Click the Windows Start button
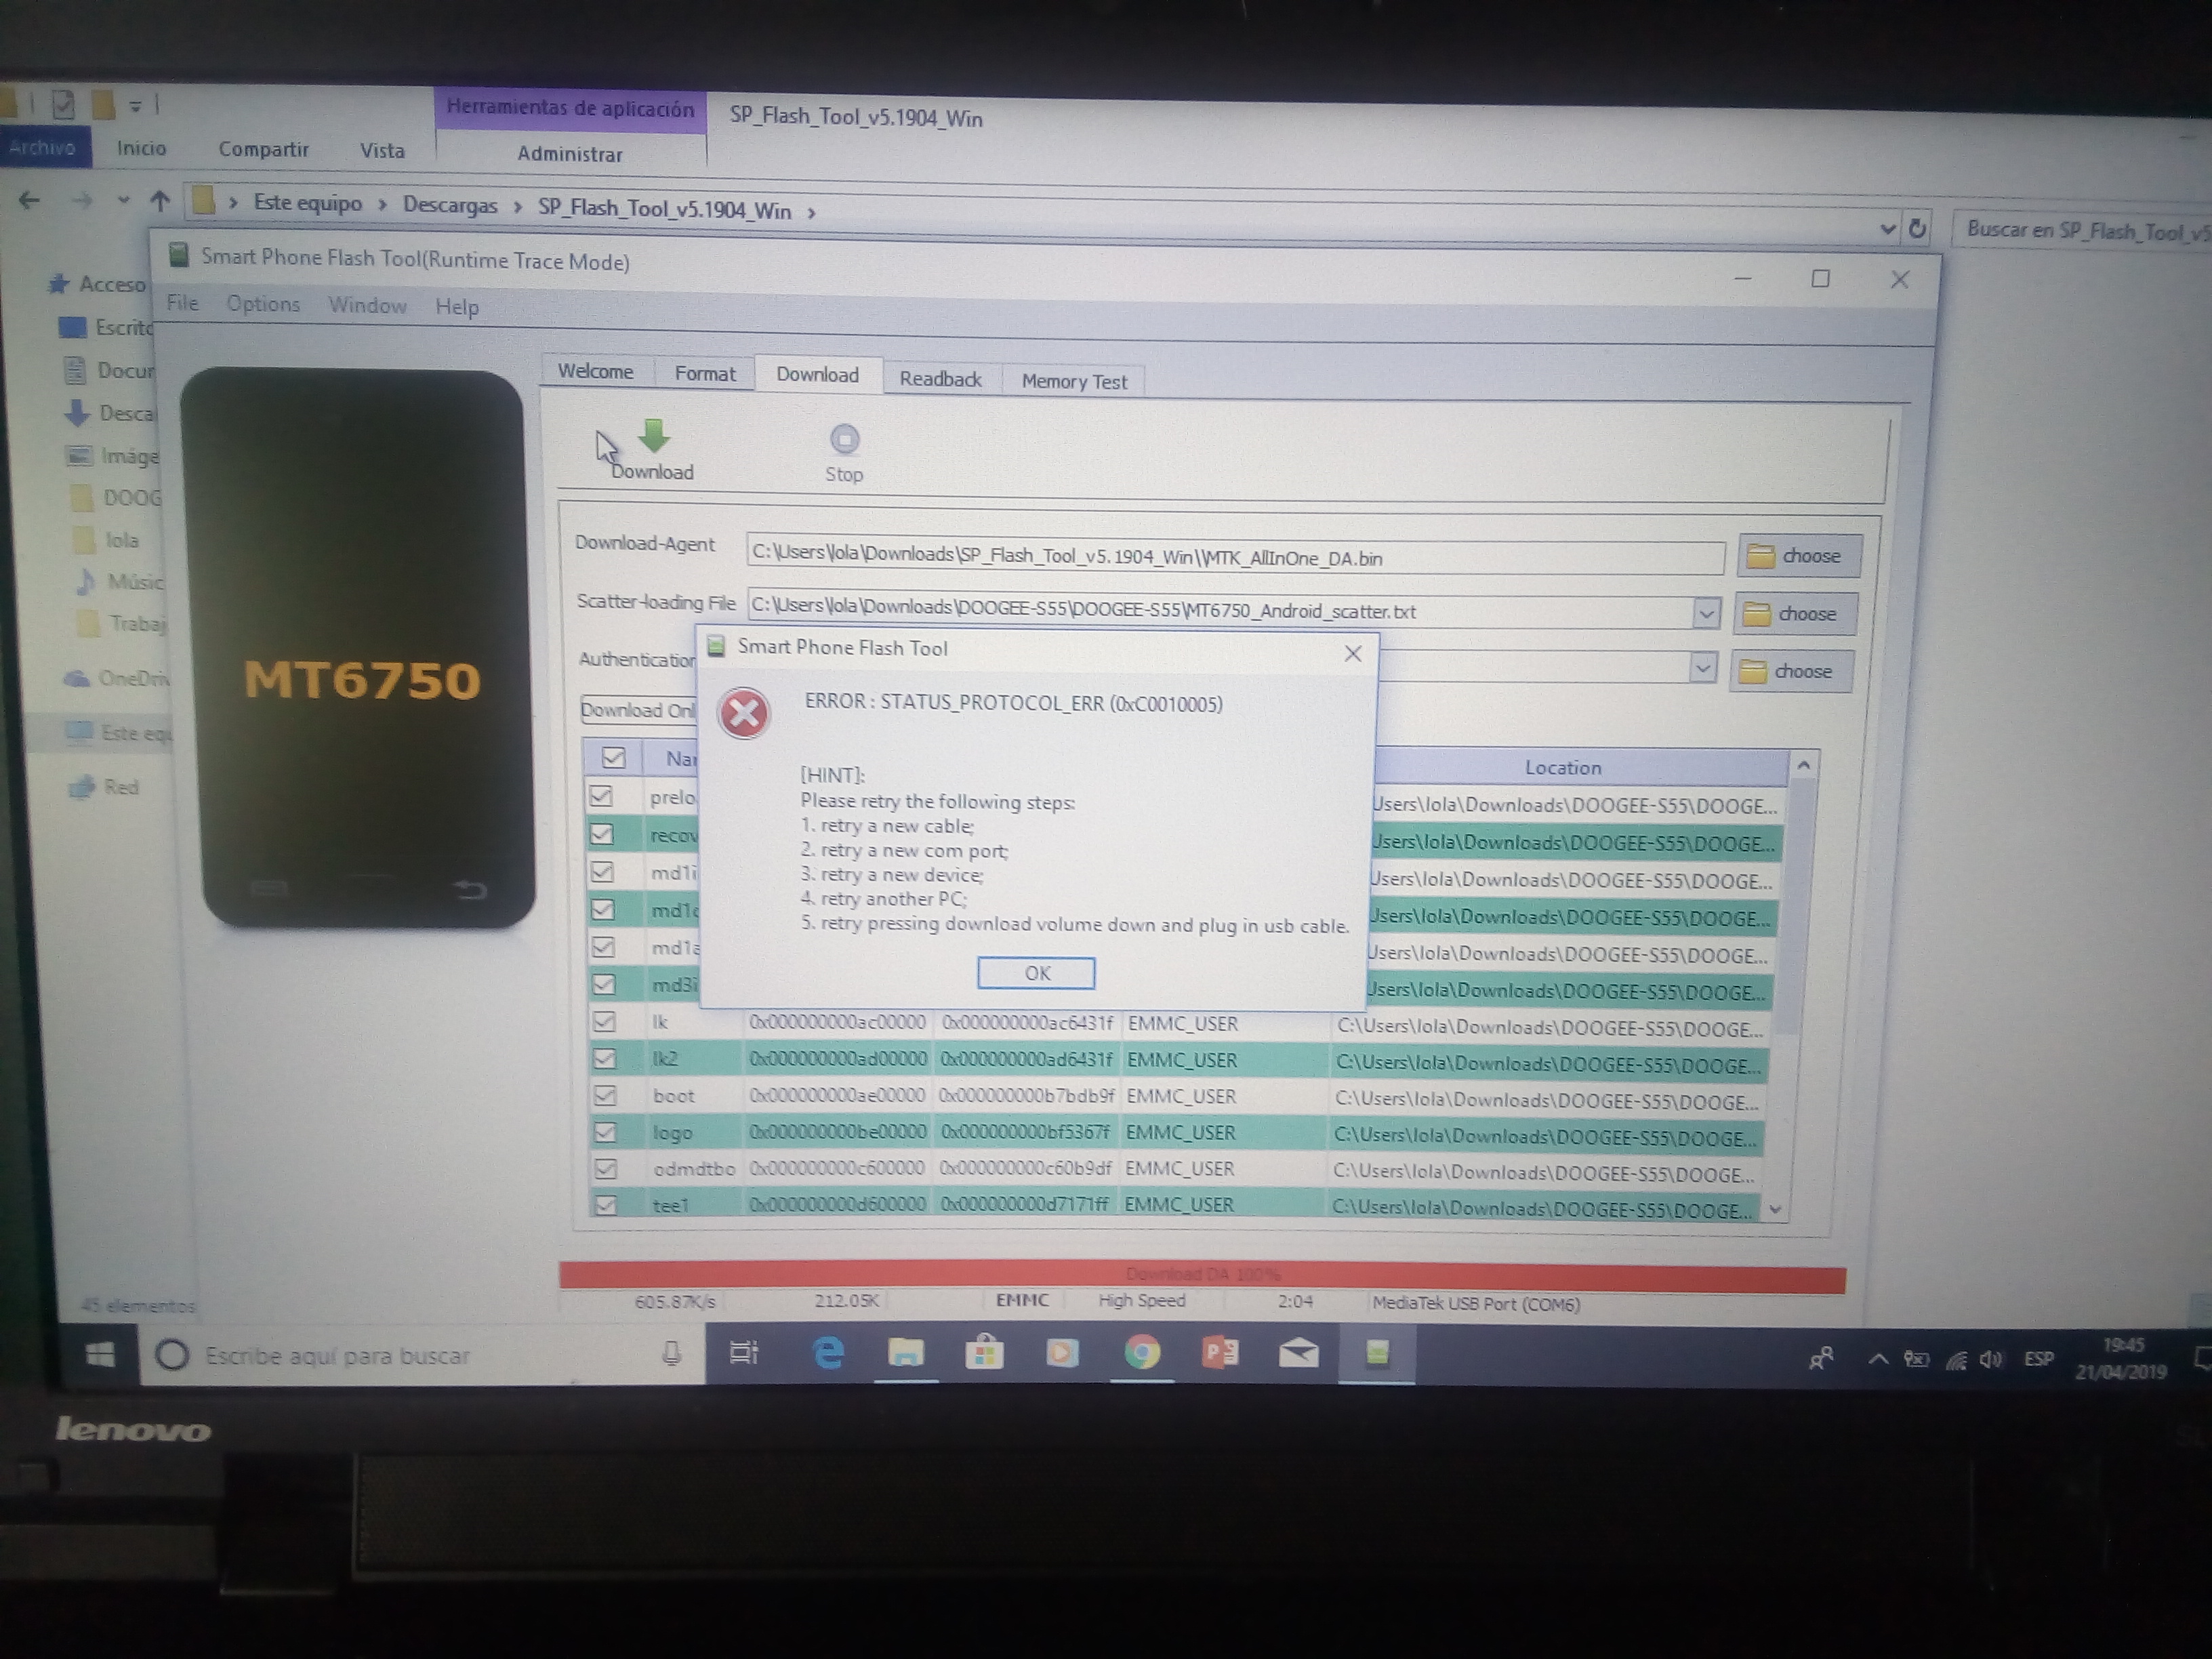Image resolution: width=2212 pixels, height=1659 pixels. click(x=100, y=1355)
